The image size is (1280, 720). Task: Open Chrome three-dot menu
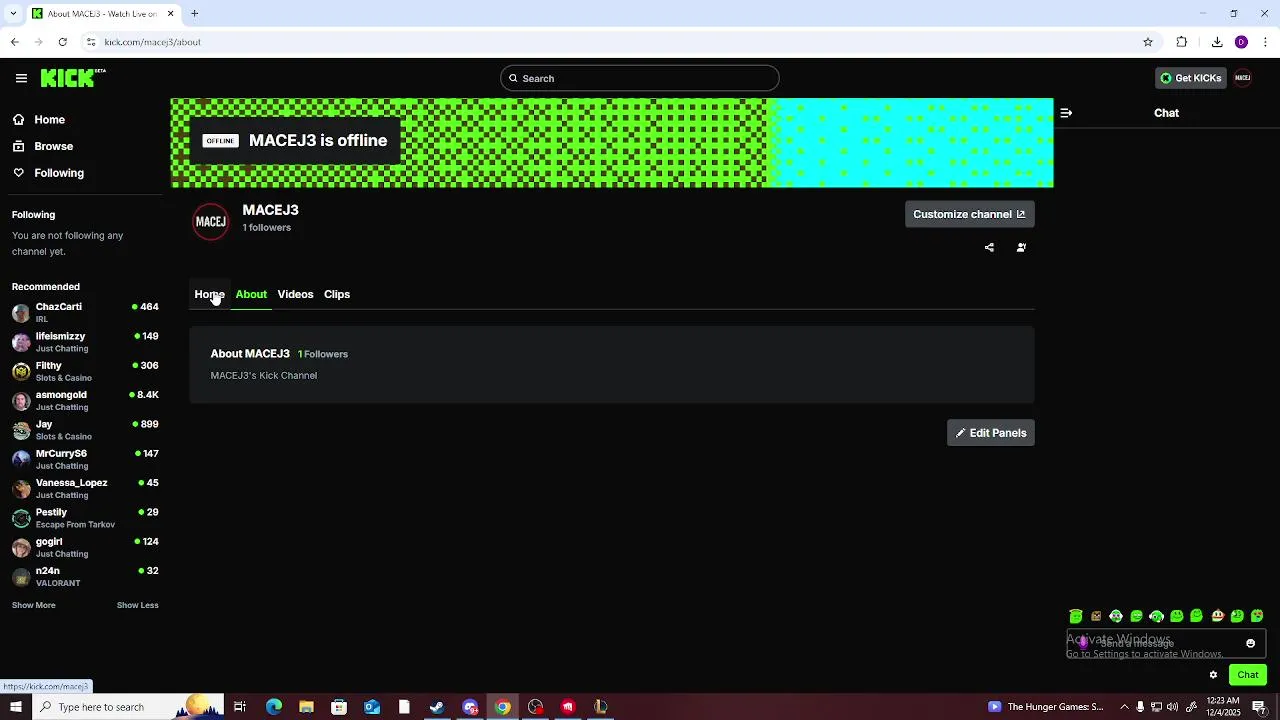1266,42
